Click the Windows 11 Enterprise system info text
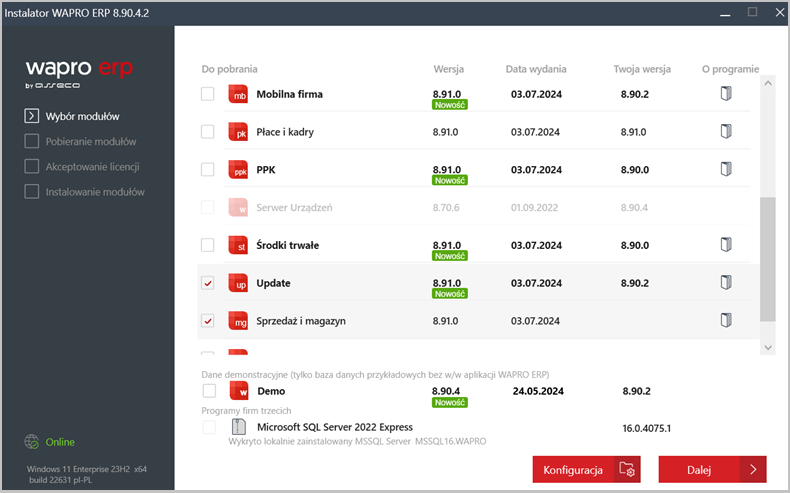Screen dimensions: 790x493 (86, 474)
